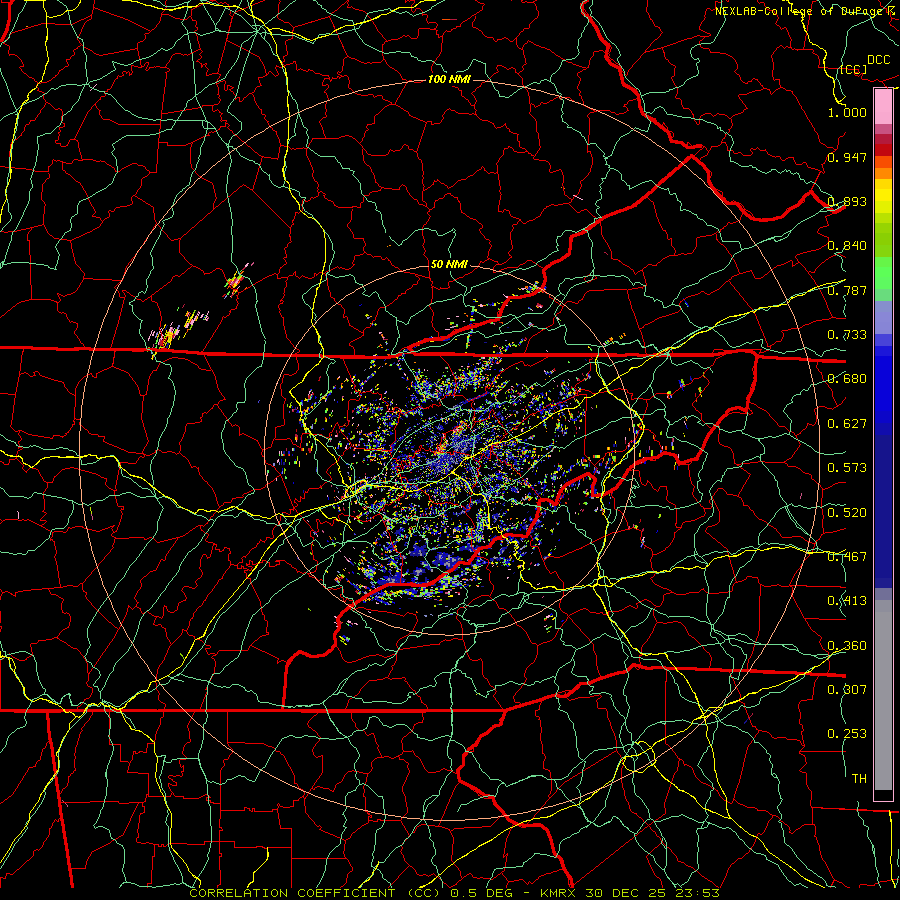Select the 0.520 legend value
Viewport: 900px width, 900px height.
[847, 513]
